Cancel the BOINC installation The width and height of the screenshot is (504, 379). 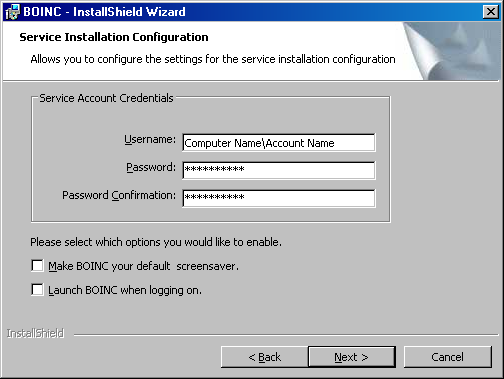click(x=447, y=357)
